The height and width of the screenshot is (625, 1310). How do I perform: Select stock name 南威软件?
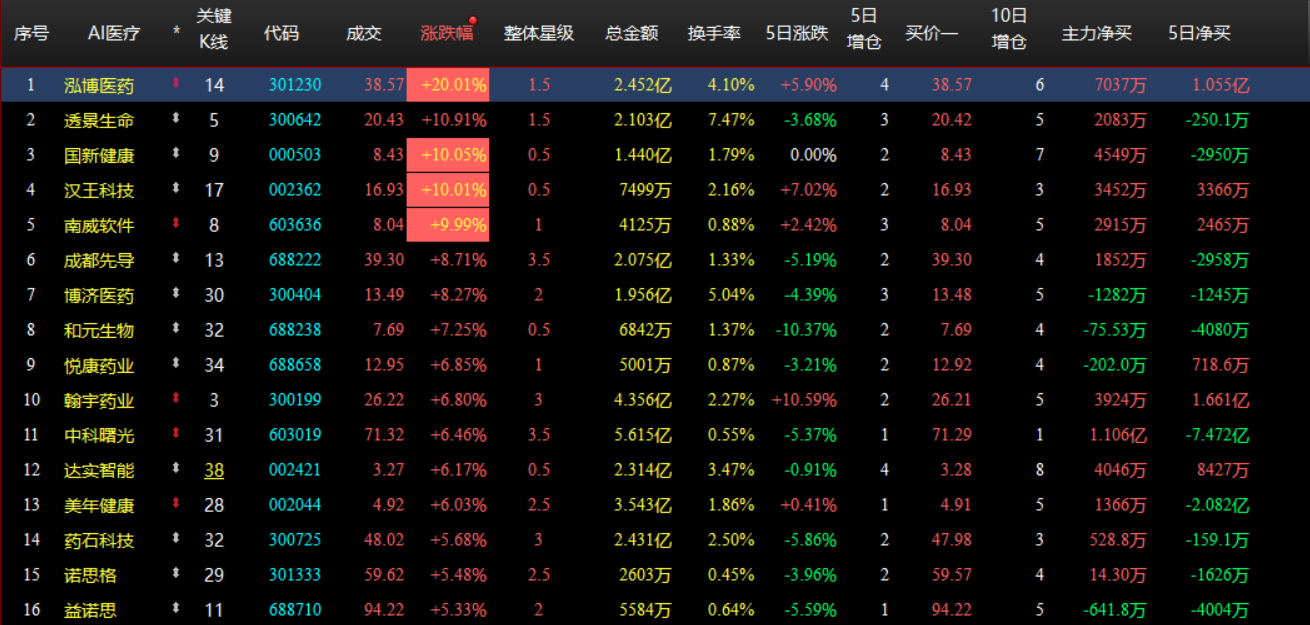pyautogui.click(x=98, y=225)
